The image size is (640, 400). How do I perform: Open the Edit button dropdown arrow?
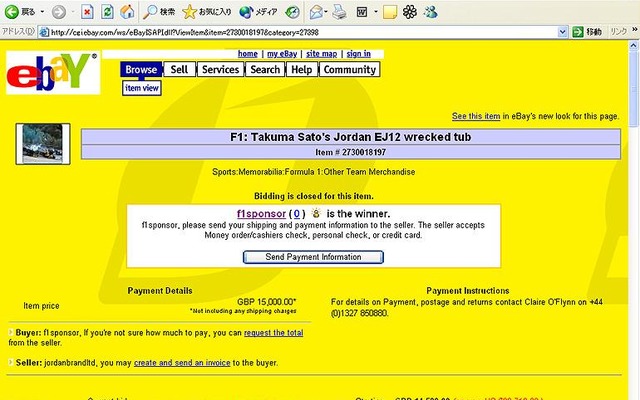[376, 12]
